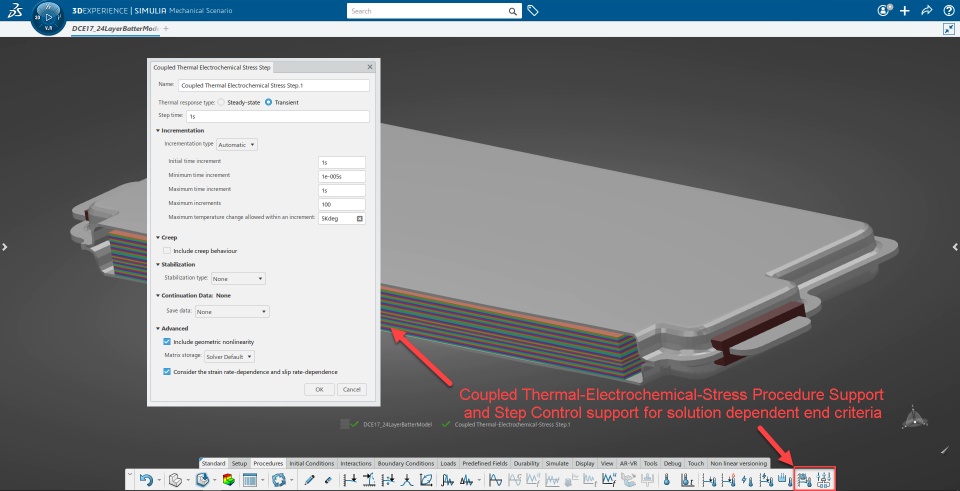
Task: Collapse the Continuation Data section
Action: click(x=158, y=295)
